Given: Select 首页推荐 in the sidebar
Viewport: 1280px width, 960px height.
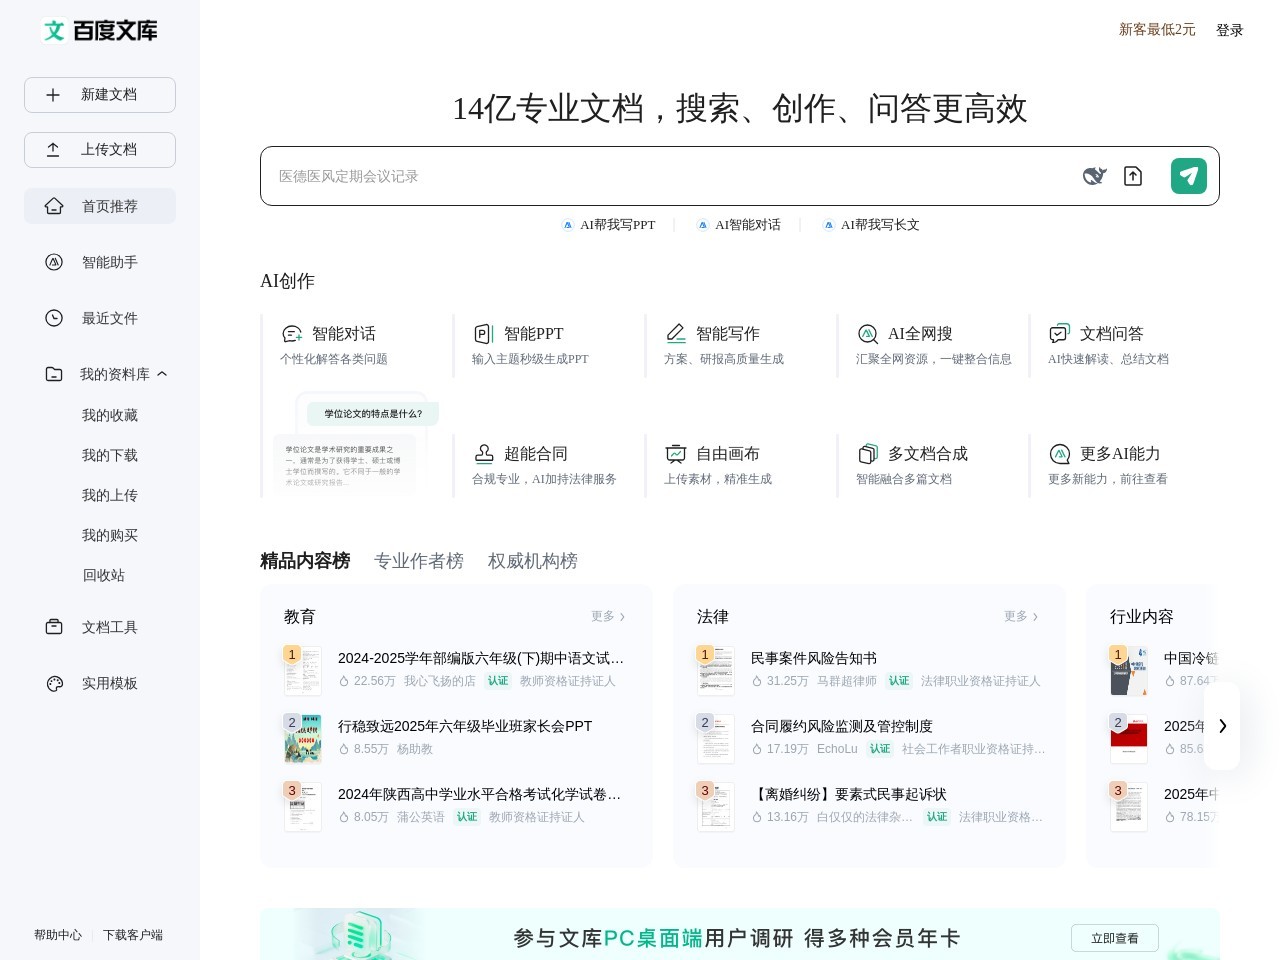Looking at the screenshot, I should click(x=110, y=206).
